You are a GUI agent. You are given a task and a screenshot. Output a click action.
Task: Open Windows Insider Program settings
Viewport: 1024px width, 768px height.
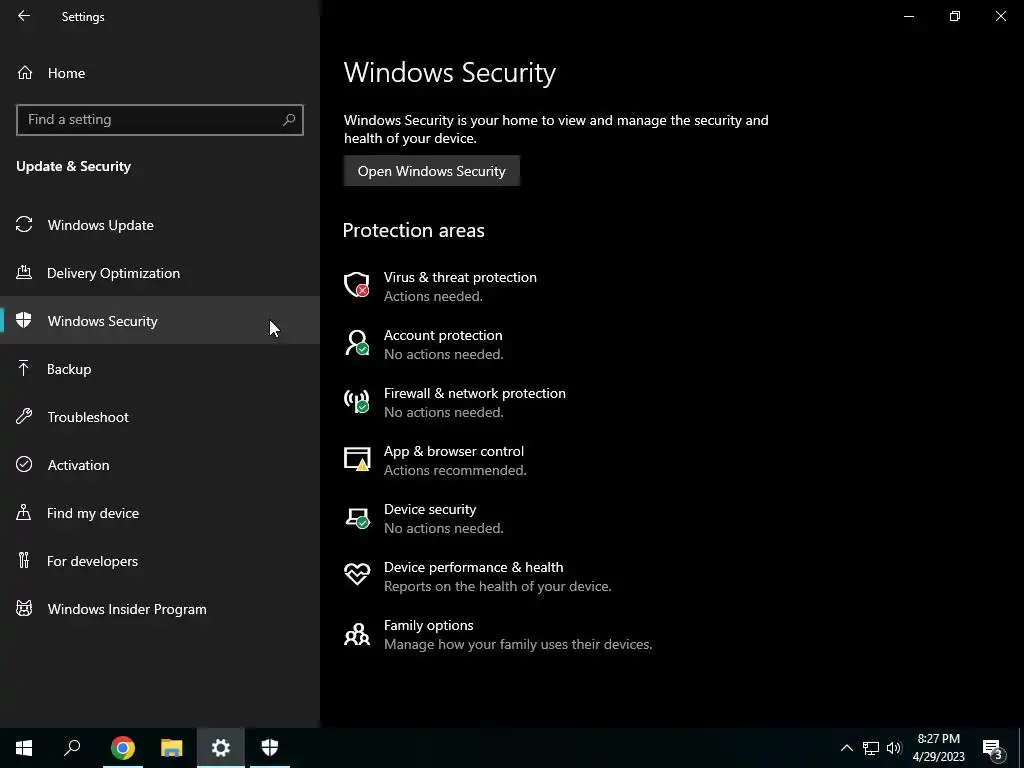click(x=160, y=609)
